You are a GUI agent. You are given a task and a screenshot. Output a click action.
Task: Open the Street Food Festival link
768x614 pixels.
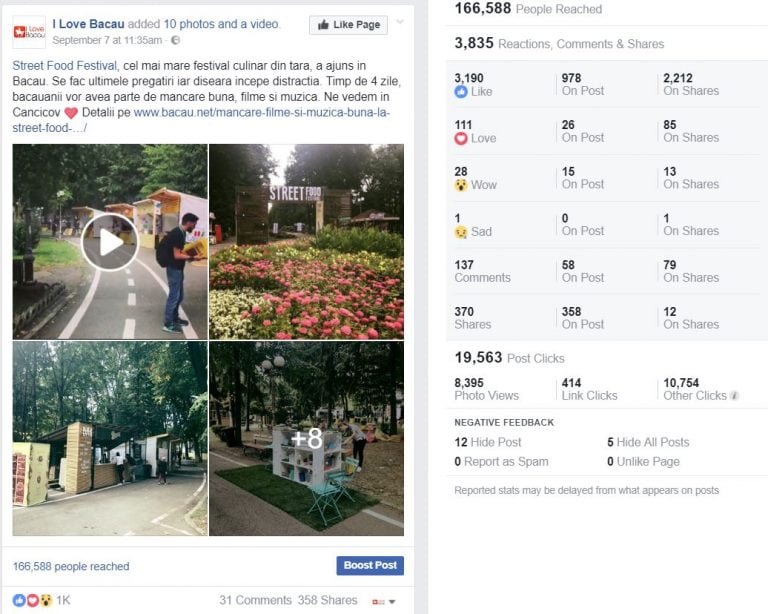click(x=65, y=66)
